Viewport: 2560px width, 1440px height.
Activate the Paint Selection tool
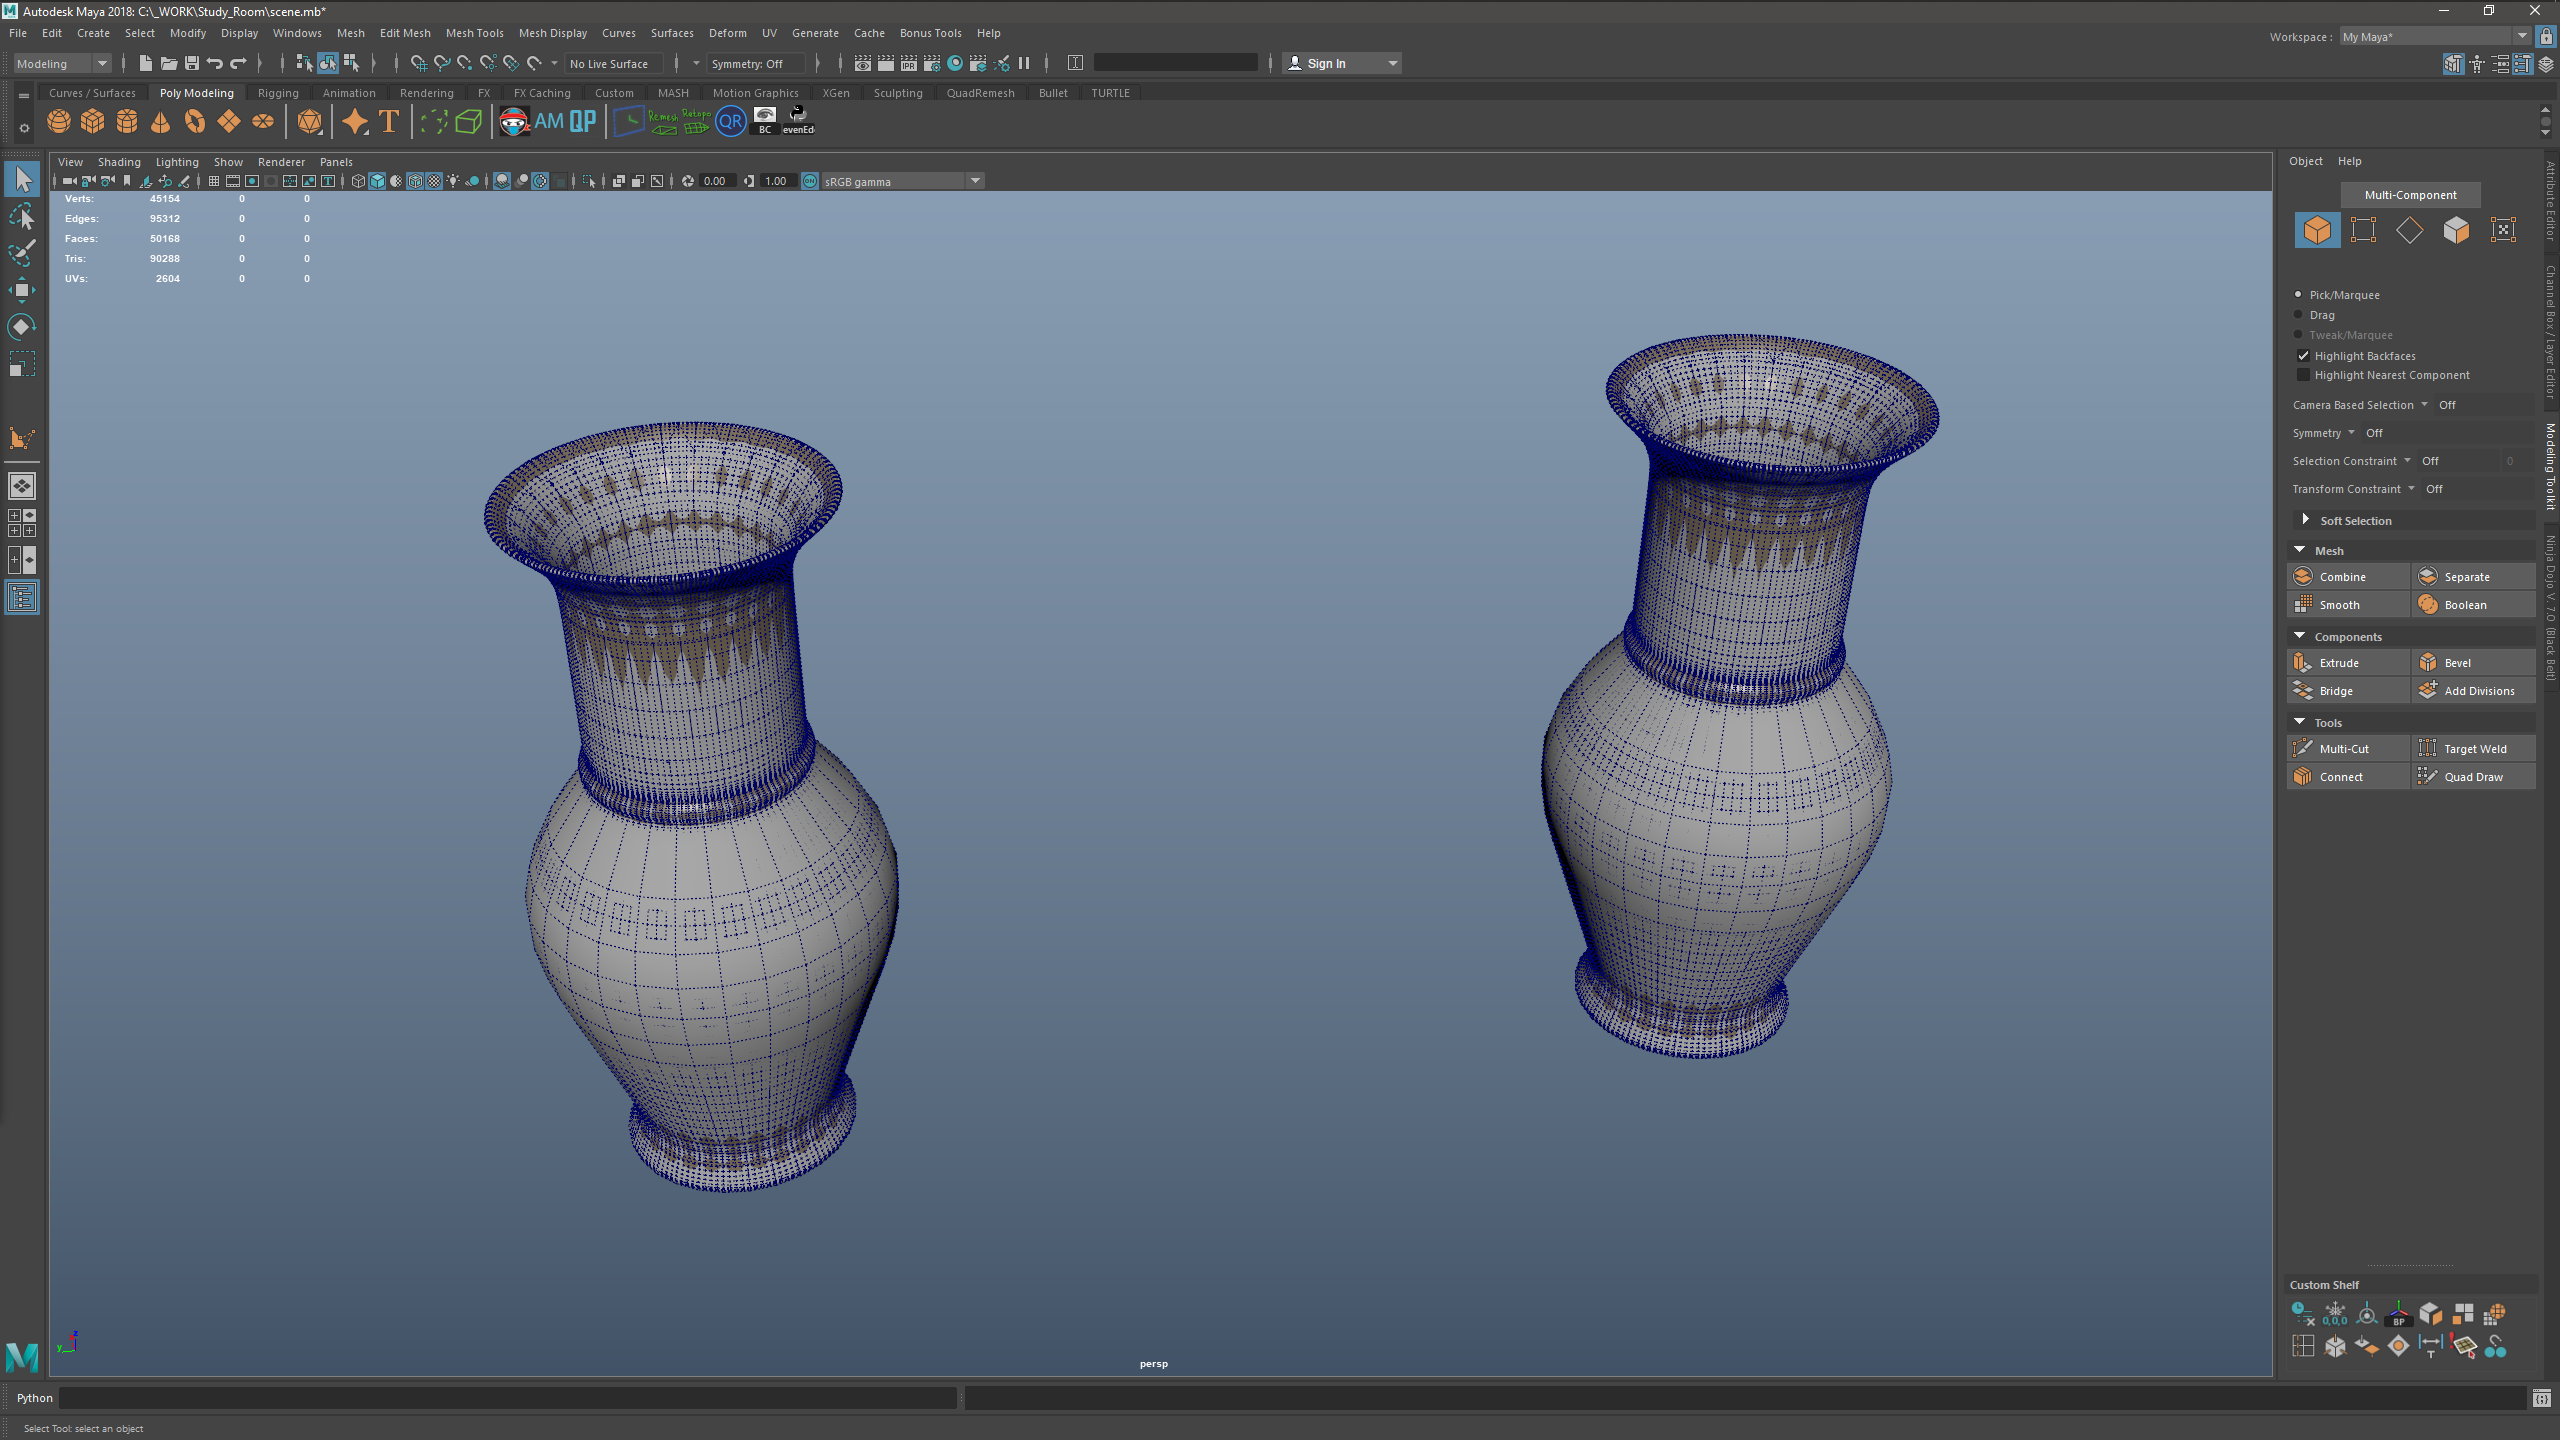click(x=22, y=253)
